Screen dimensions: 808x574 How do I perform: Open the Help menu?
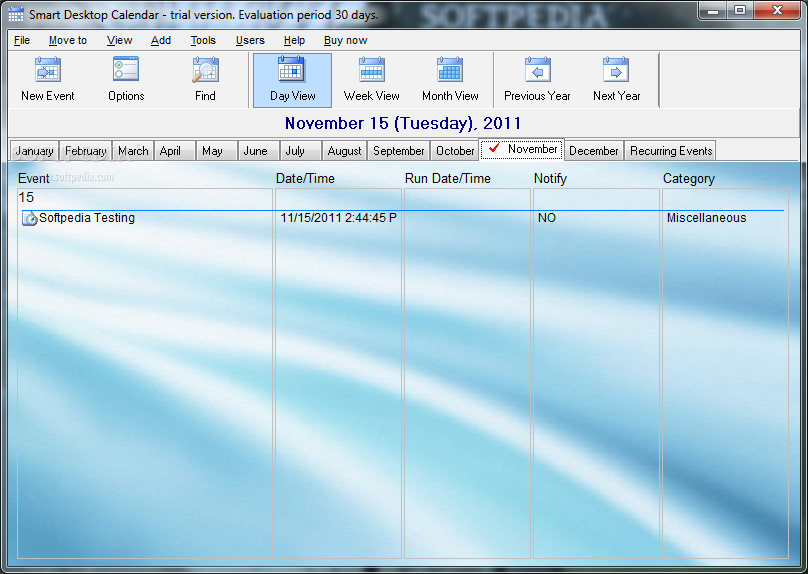click(294, 40)
